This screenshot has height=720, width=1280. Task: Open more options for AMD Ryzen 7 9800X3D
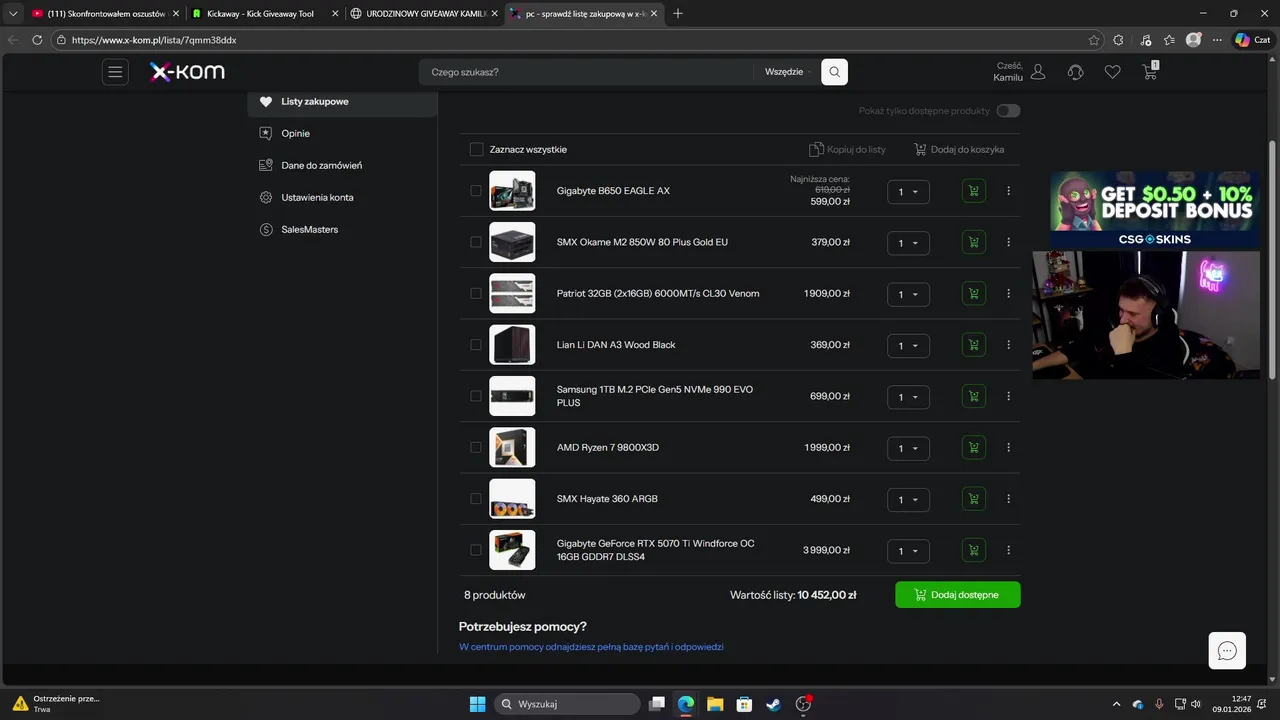point(1008,448)
